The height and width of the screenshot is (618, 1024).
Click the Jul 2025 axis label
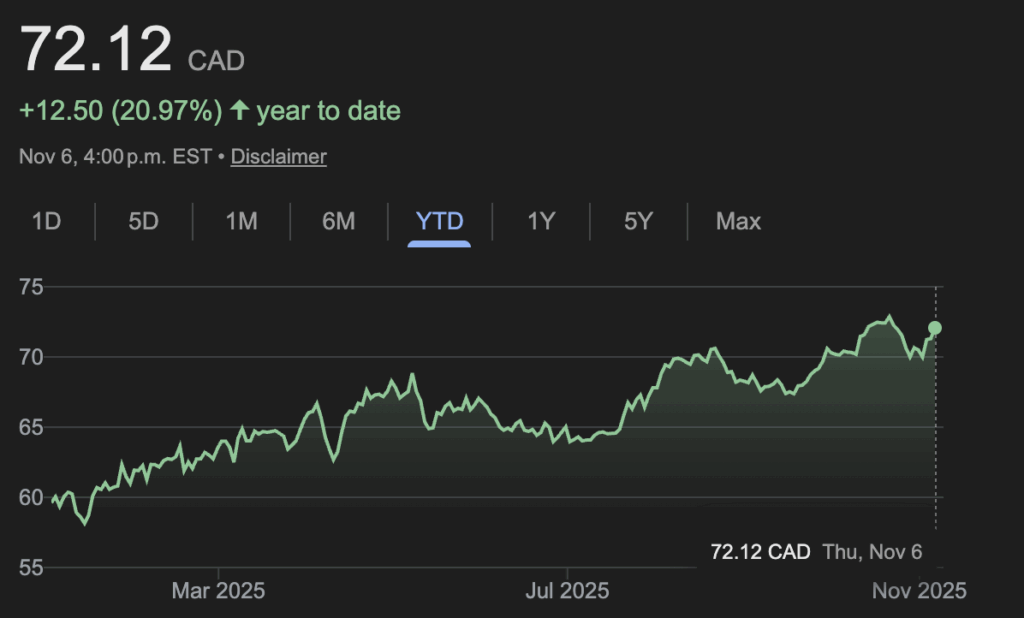pyautogui.click(x=567, y=591)
